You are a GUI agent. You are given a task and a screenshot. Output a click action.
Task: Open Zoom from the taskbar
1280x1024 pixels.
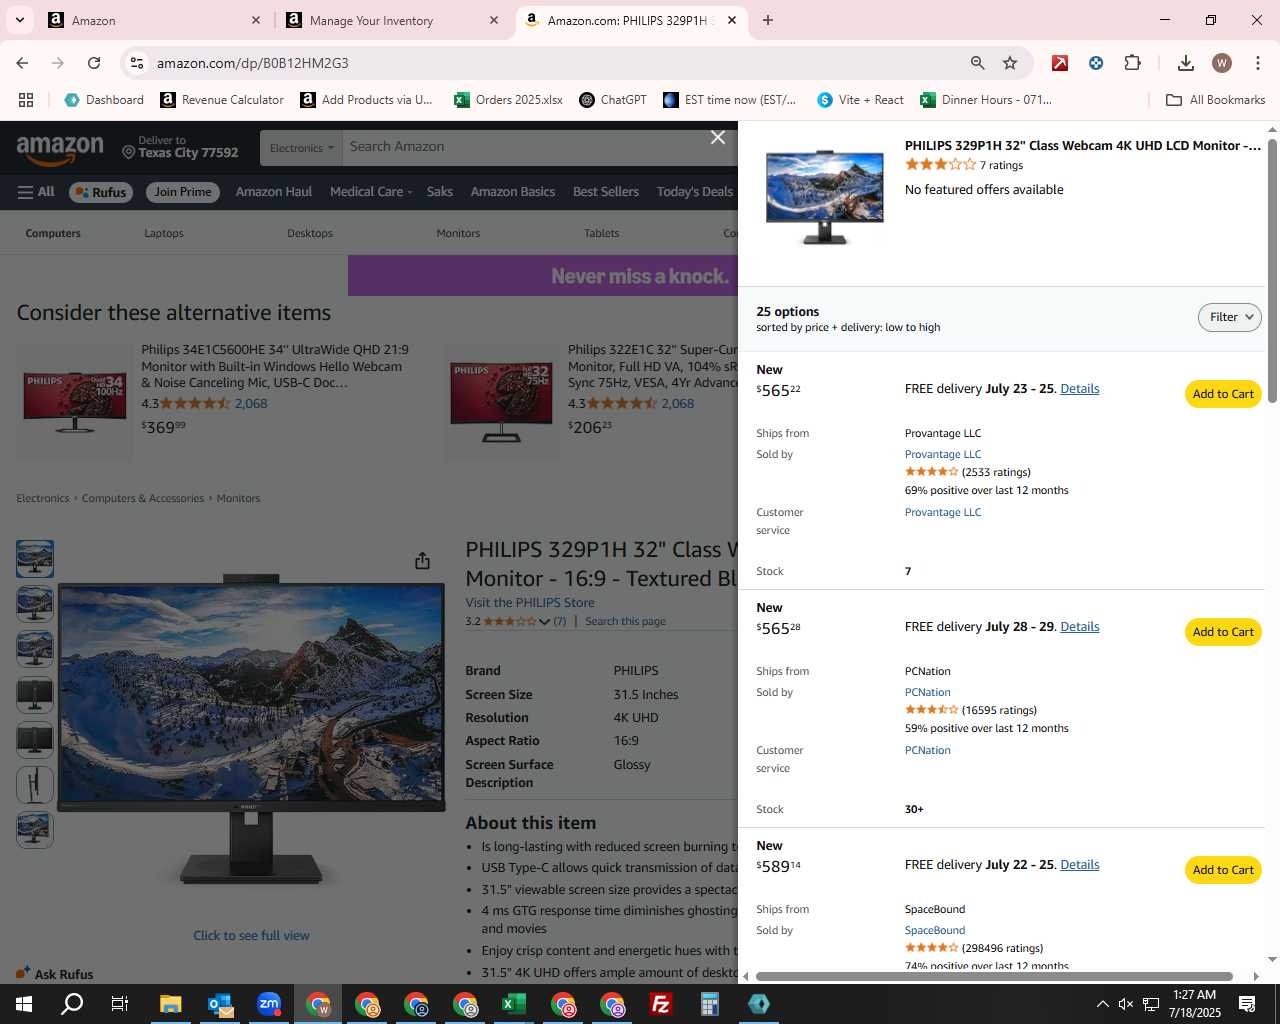coord(269,1004)
